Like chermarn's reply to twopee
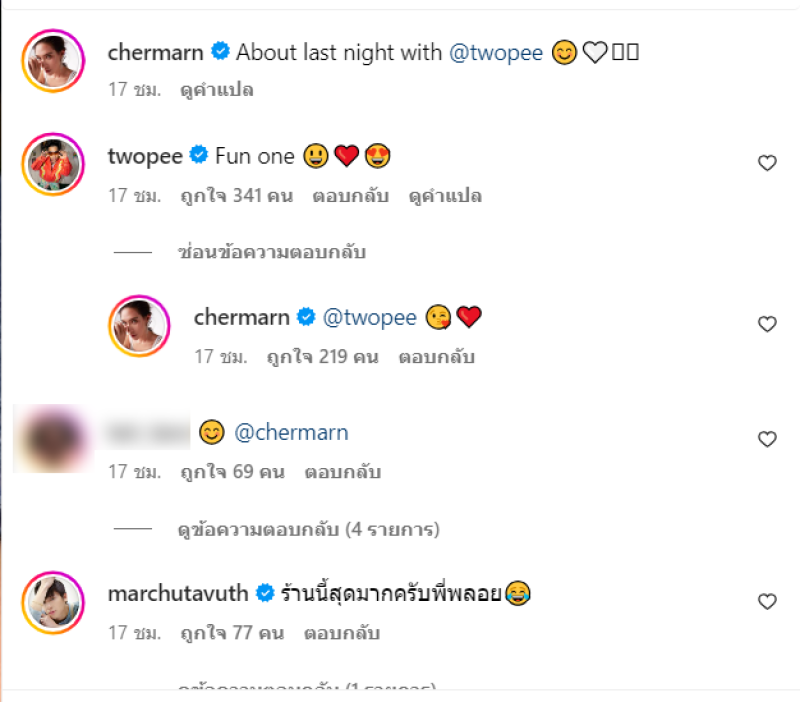 coord(767,324)
